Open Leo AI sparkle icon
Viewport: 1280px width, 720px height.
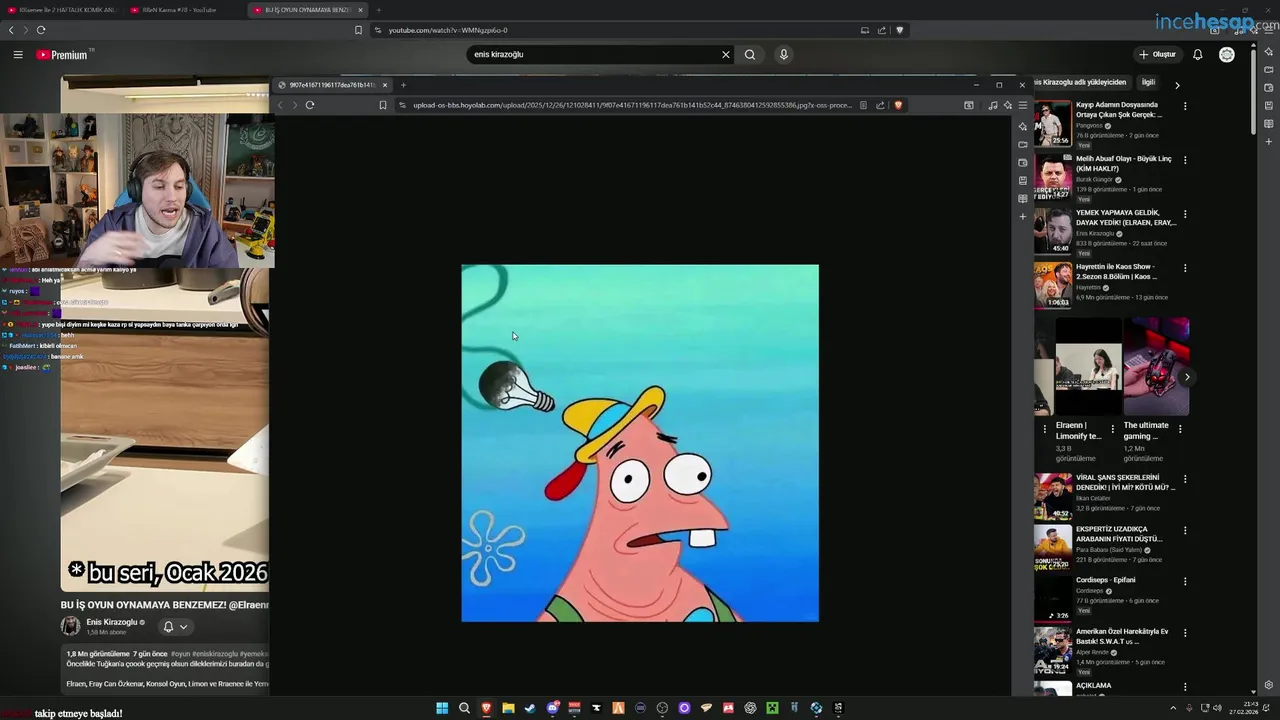pos(1007,105)
